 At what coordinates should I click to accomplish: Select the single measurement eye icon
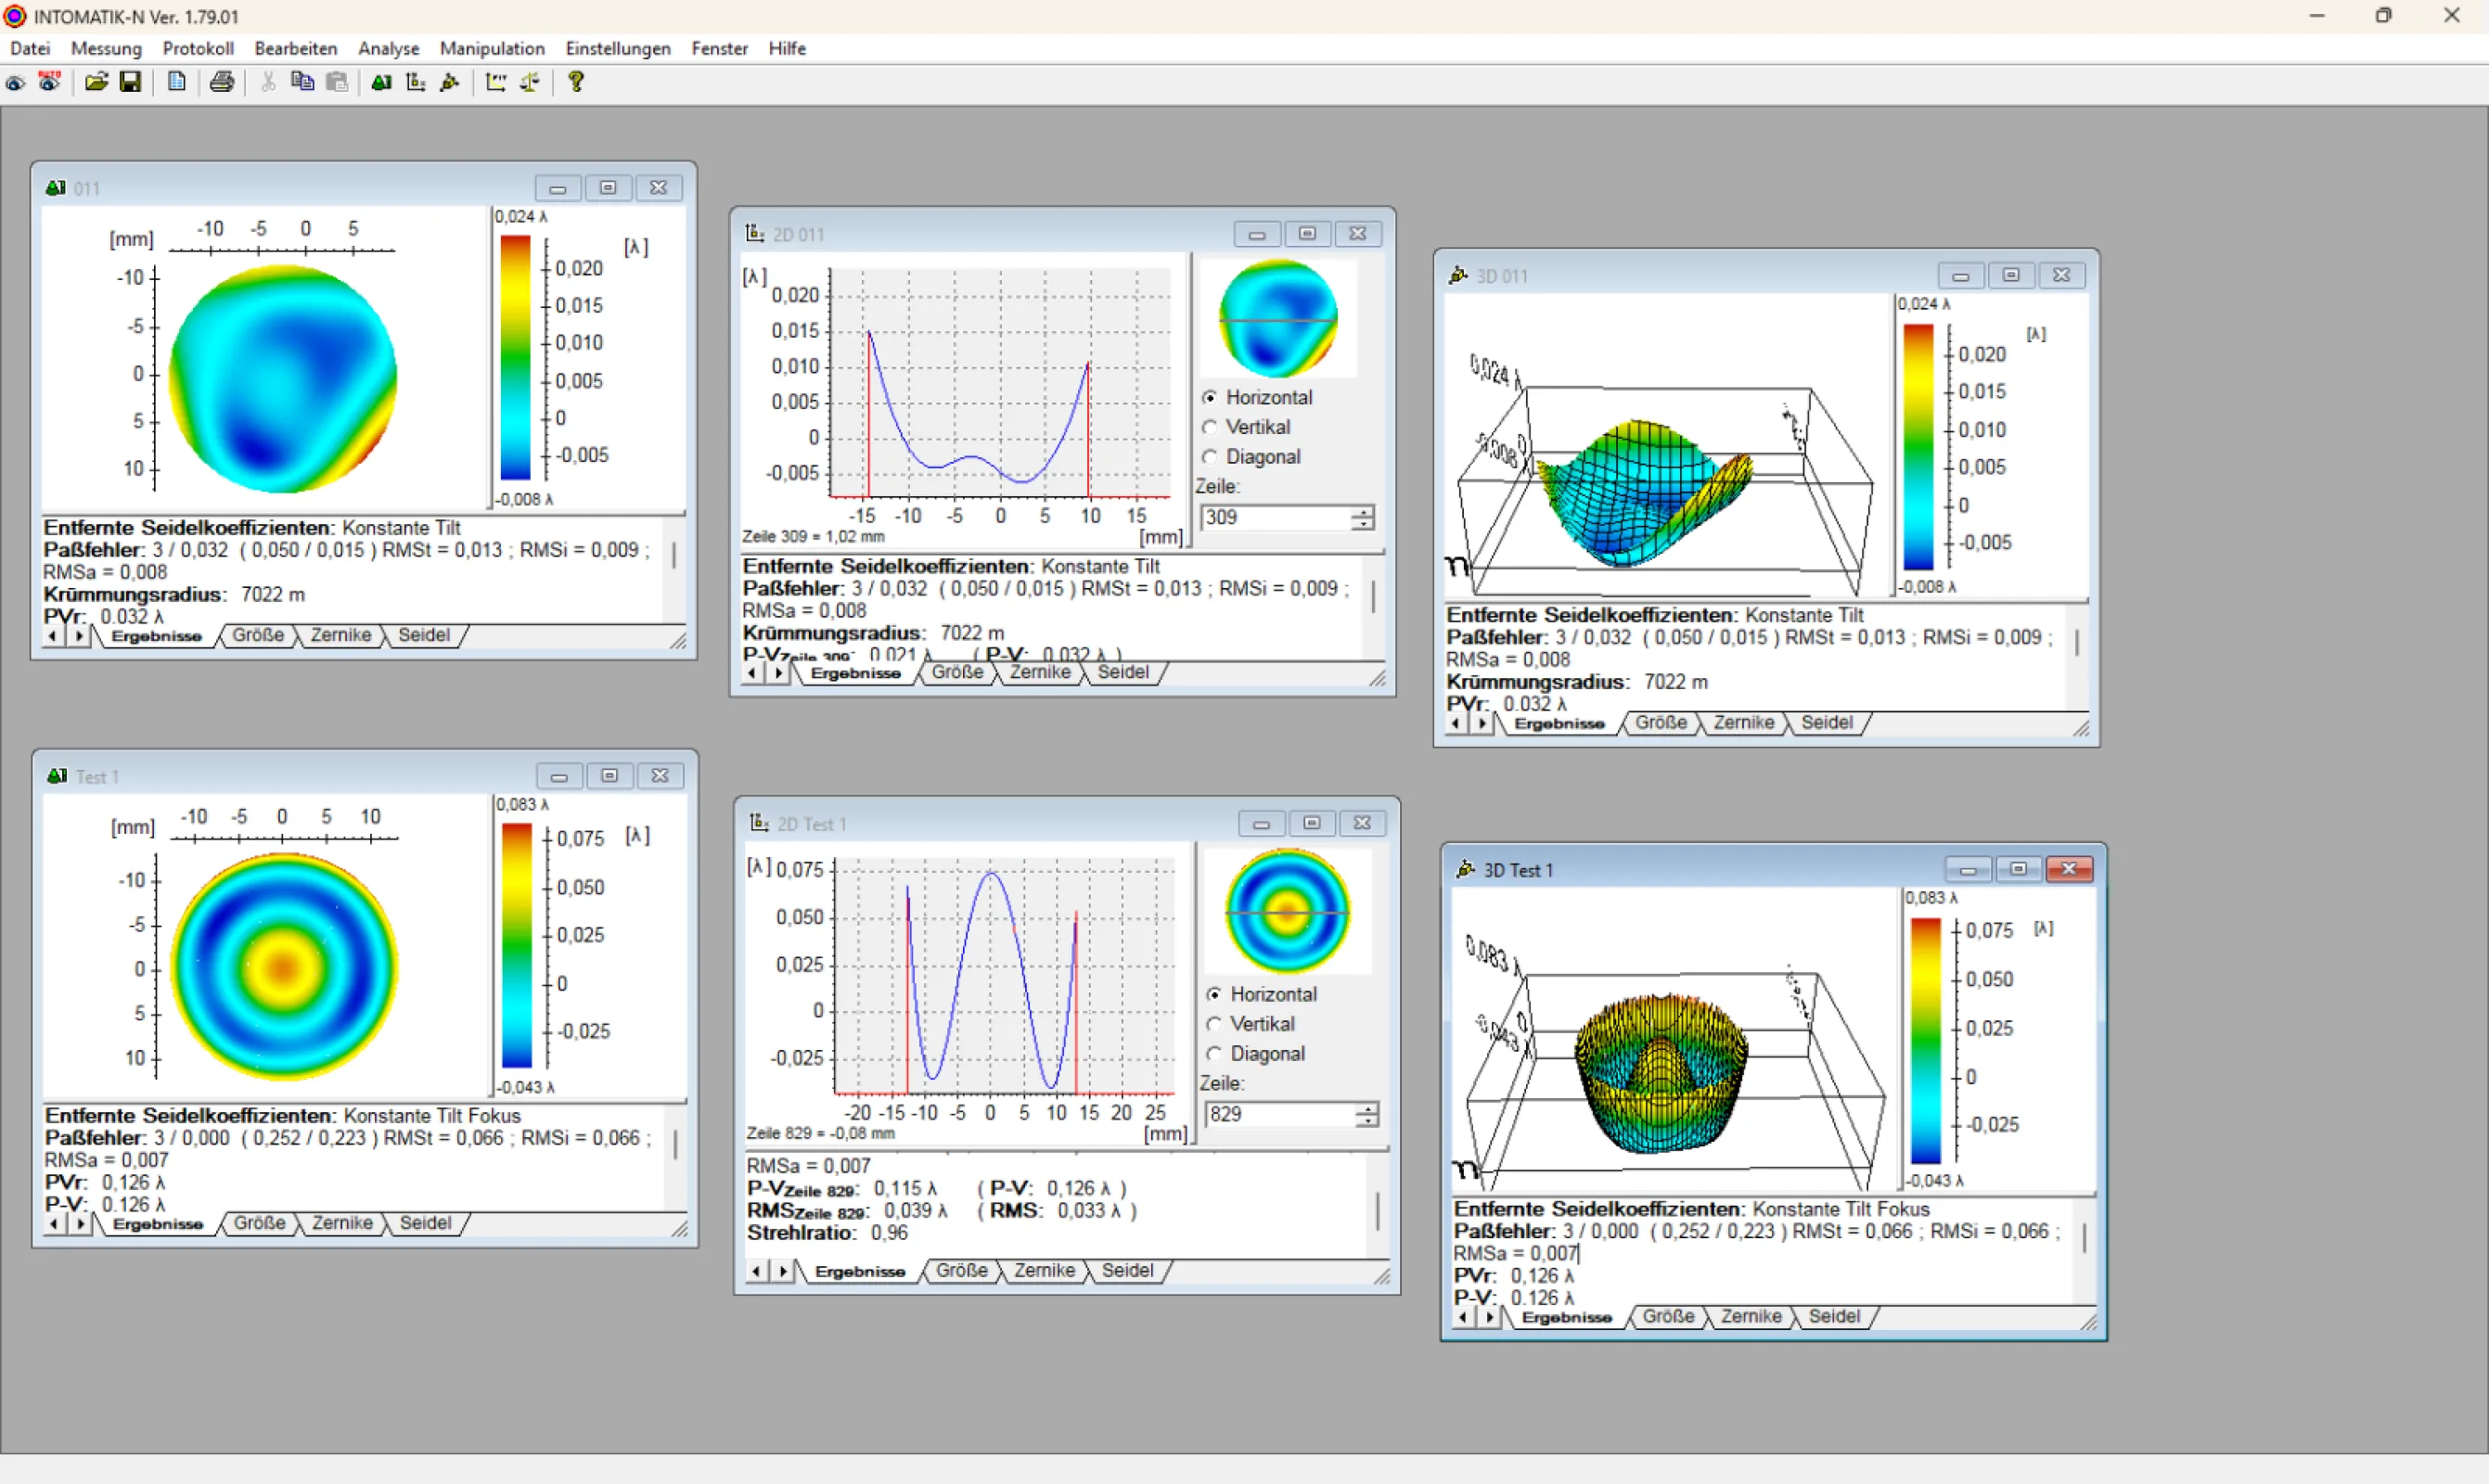(15, 82)
